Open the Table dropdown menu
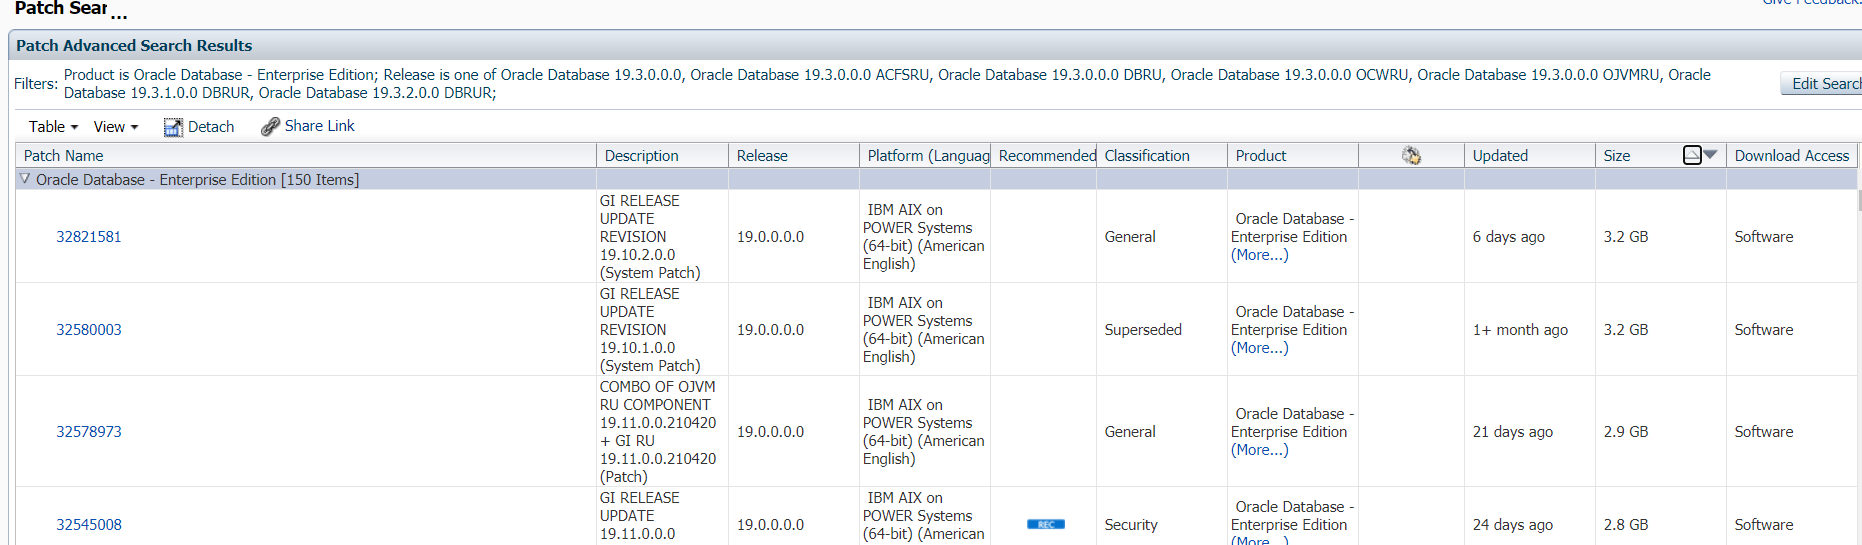This screenshot has width=1862, height=545. 53,127
